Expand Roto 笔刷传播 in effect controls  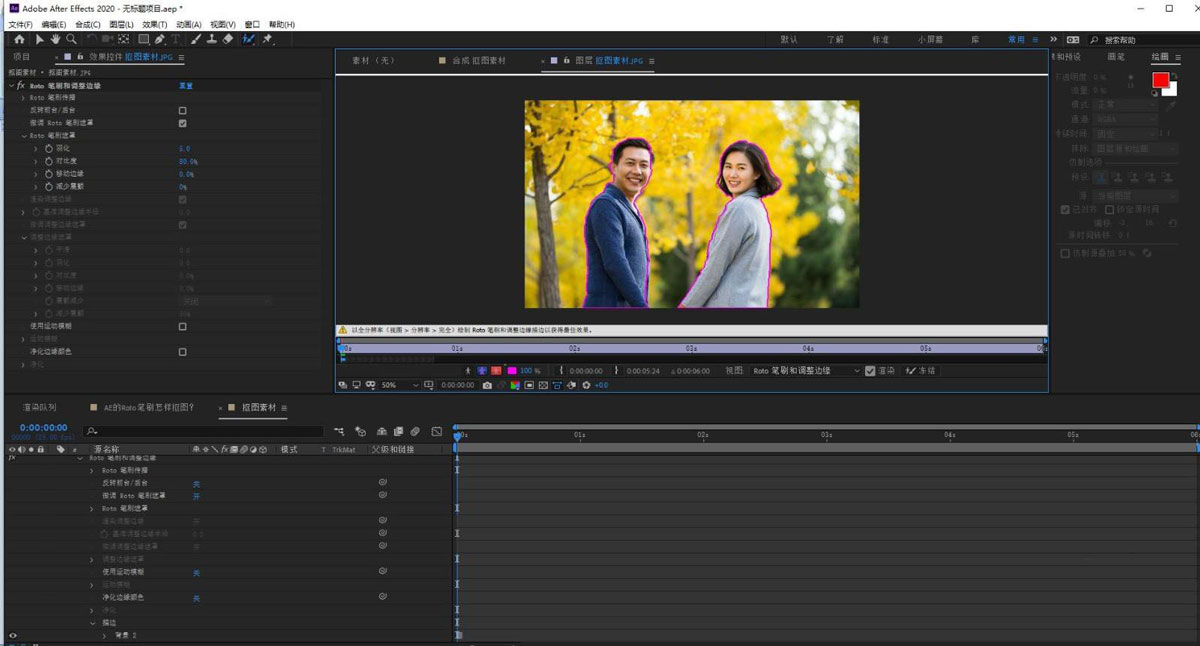(23, 98)
